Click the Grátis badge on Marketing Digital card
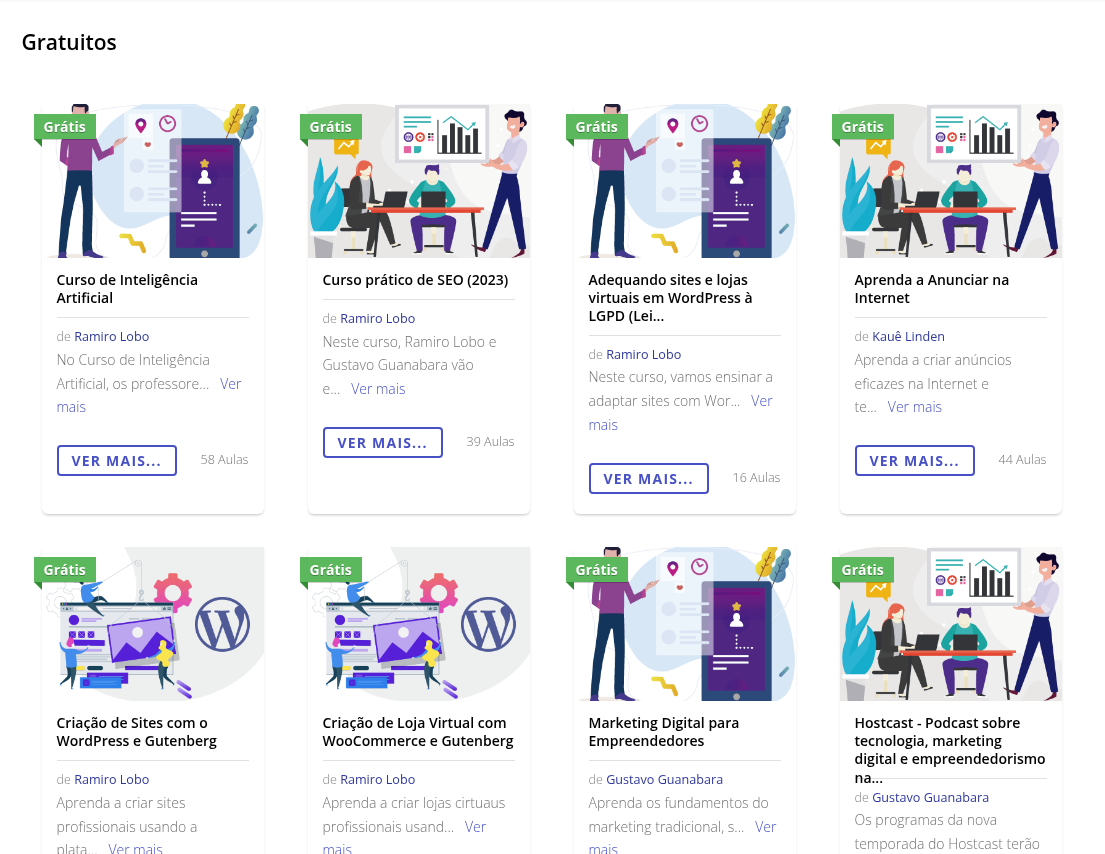 click(x=597, y=569)
